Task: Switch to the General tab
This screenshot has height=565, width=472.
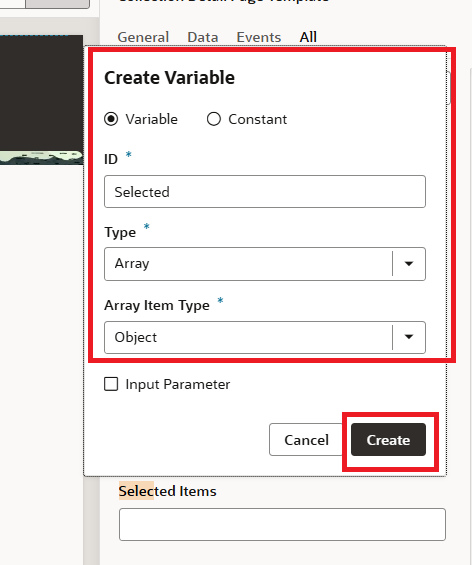Action: [x=143, y=37]
